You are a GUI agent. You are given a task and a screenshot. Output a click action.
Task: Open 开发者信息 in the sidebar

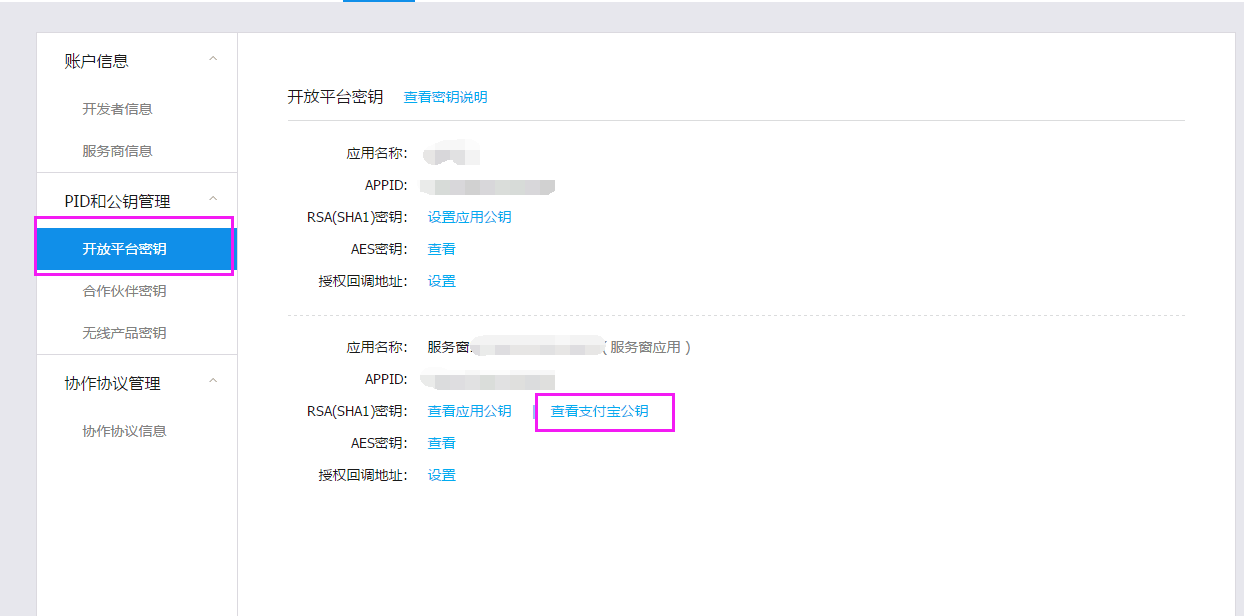point(117,109)
